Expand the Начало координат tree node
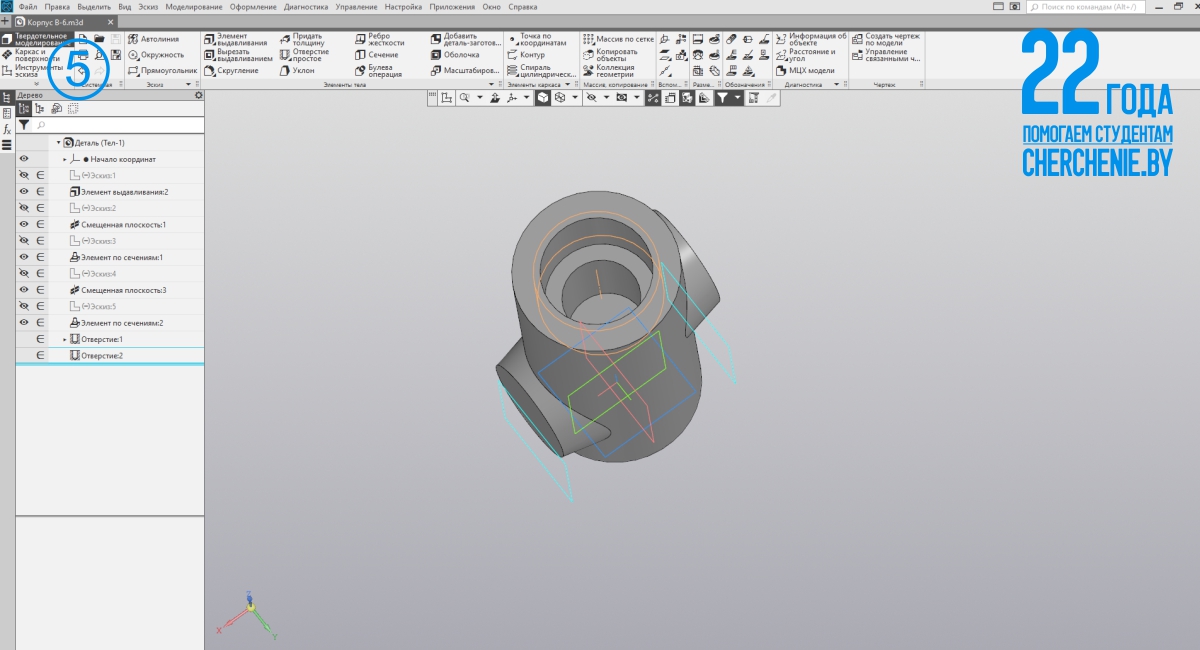Image resolution: width=1200 pixels, height=650 pixels. pos(65,159)
